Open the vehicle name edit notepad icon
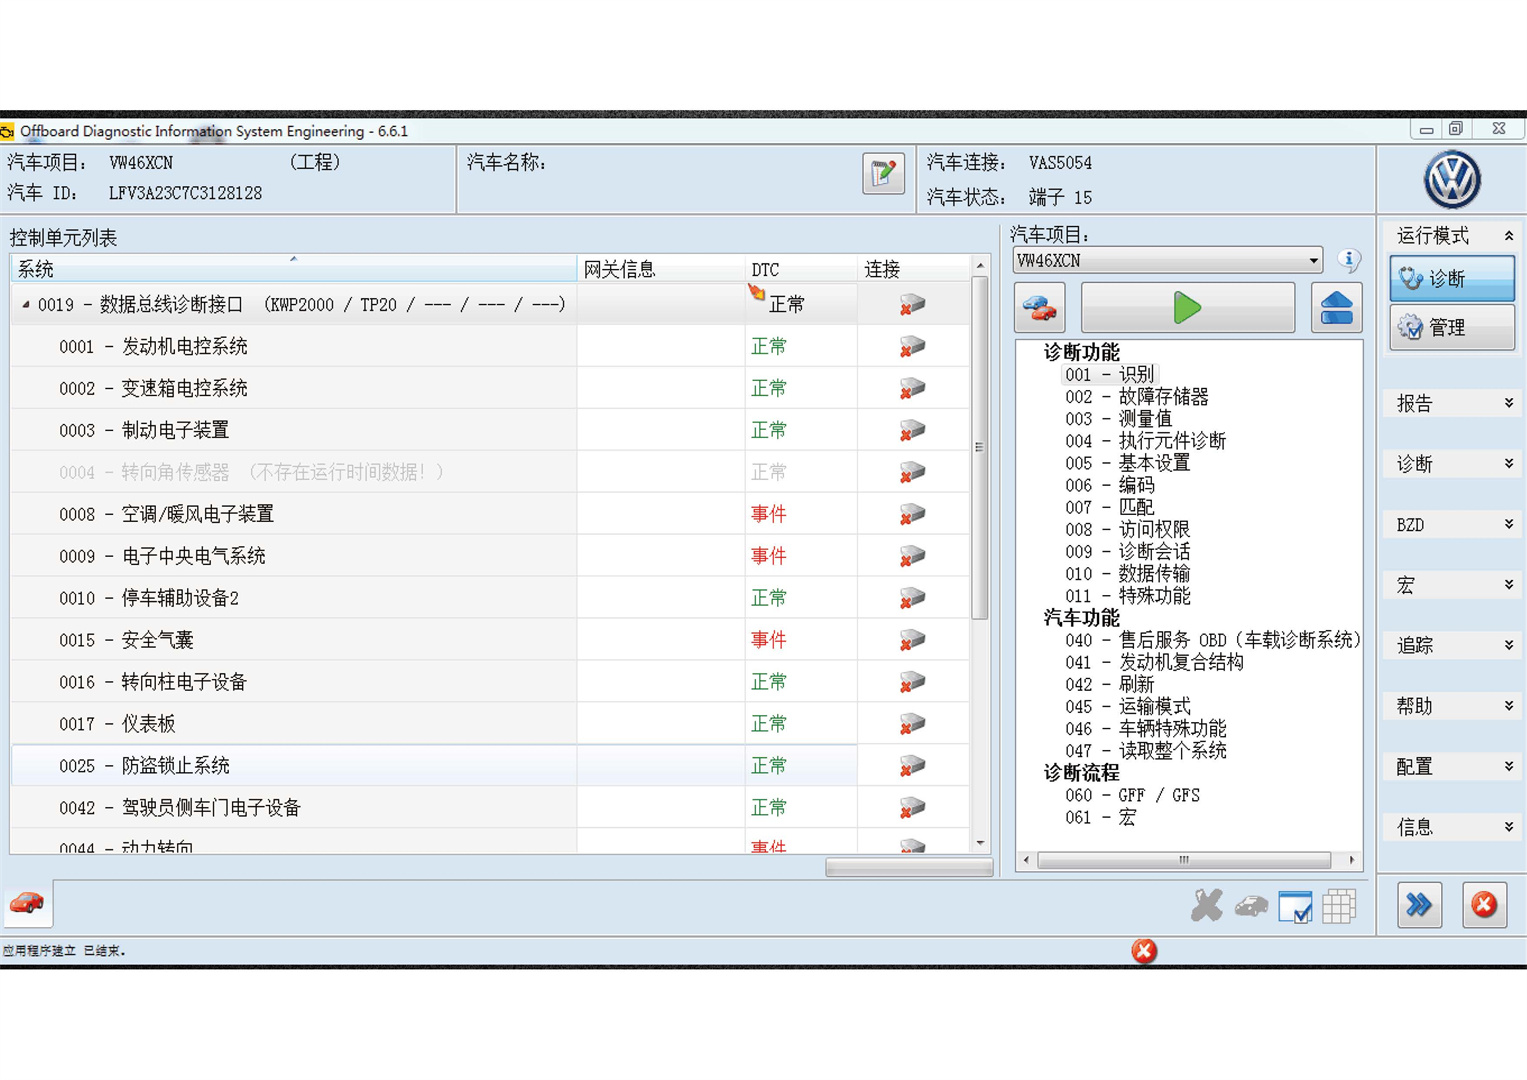Image resolution: width=1527 pixels, height=1080 pixels. pos(883,174)
